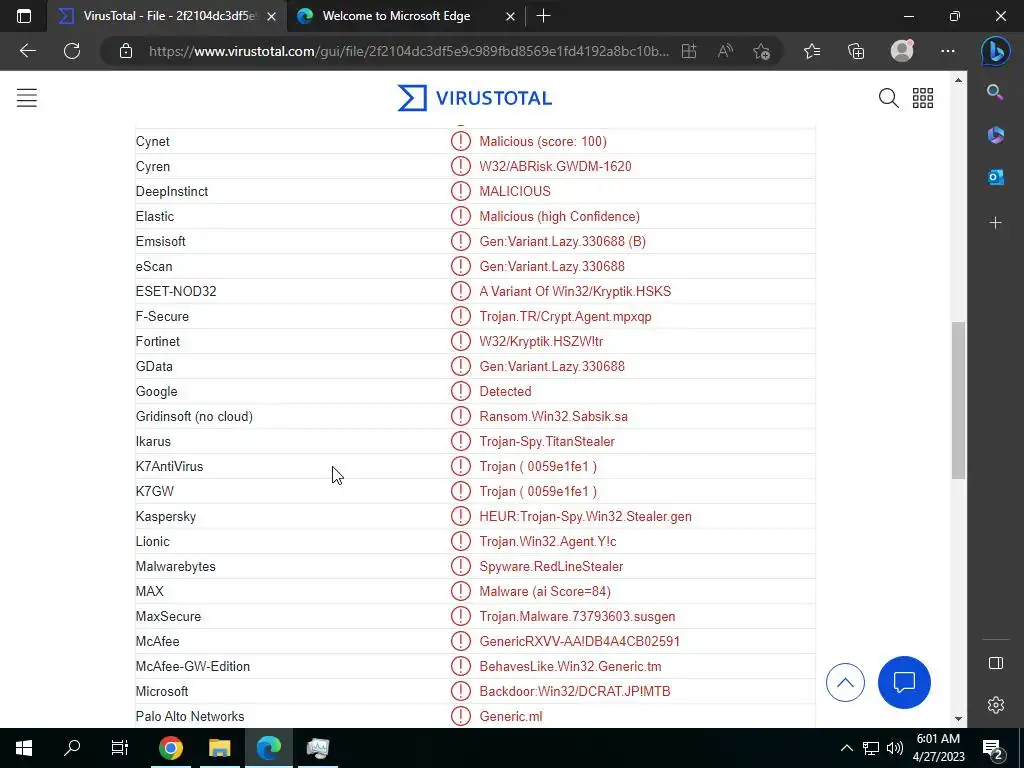
Task: Open Edge Settings and more menu
Action: coord(948,51)
